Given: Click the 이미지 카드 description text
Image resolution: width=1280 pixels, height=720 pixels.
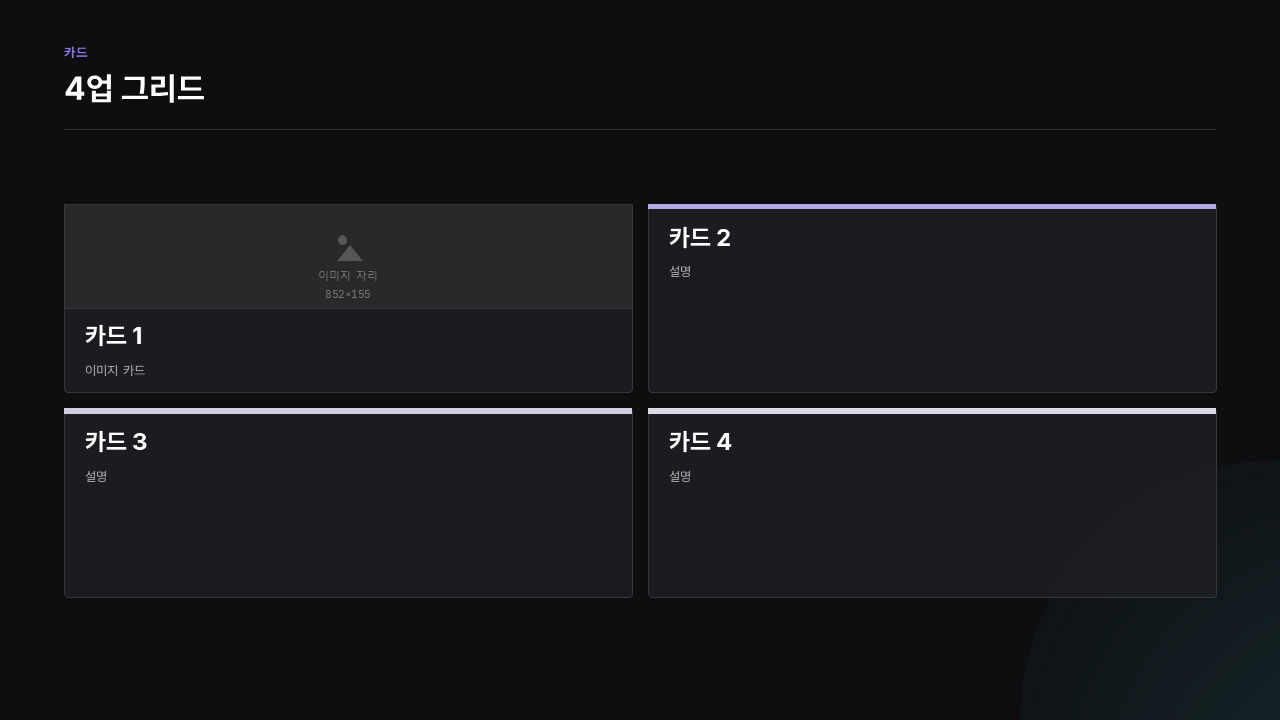Looking at the screenshot, I should tap(115, 370).
